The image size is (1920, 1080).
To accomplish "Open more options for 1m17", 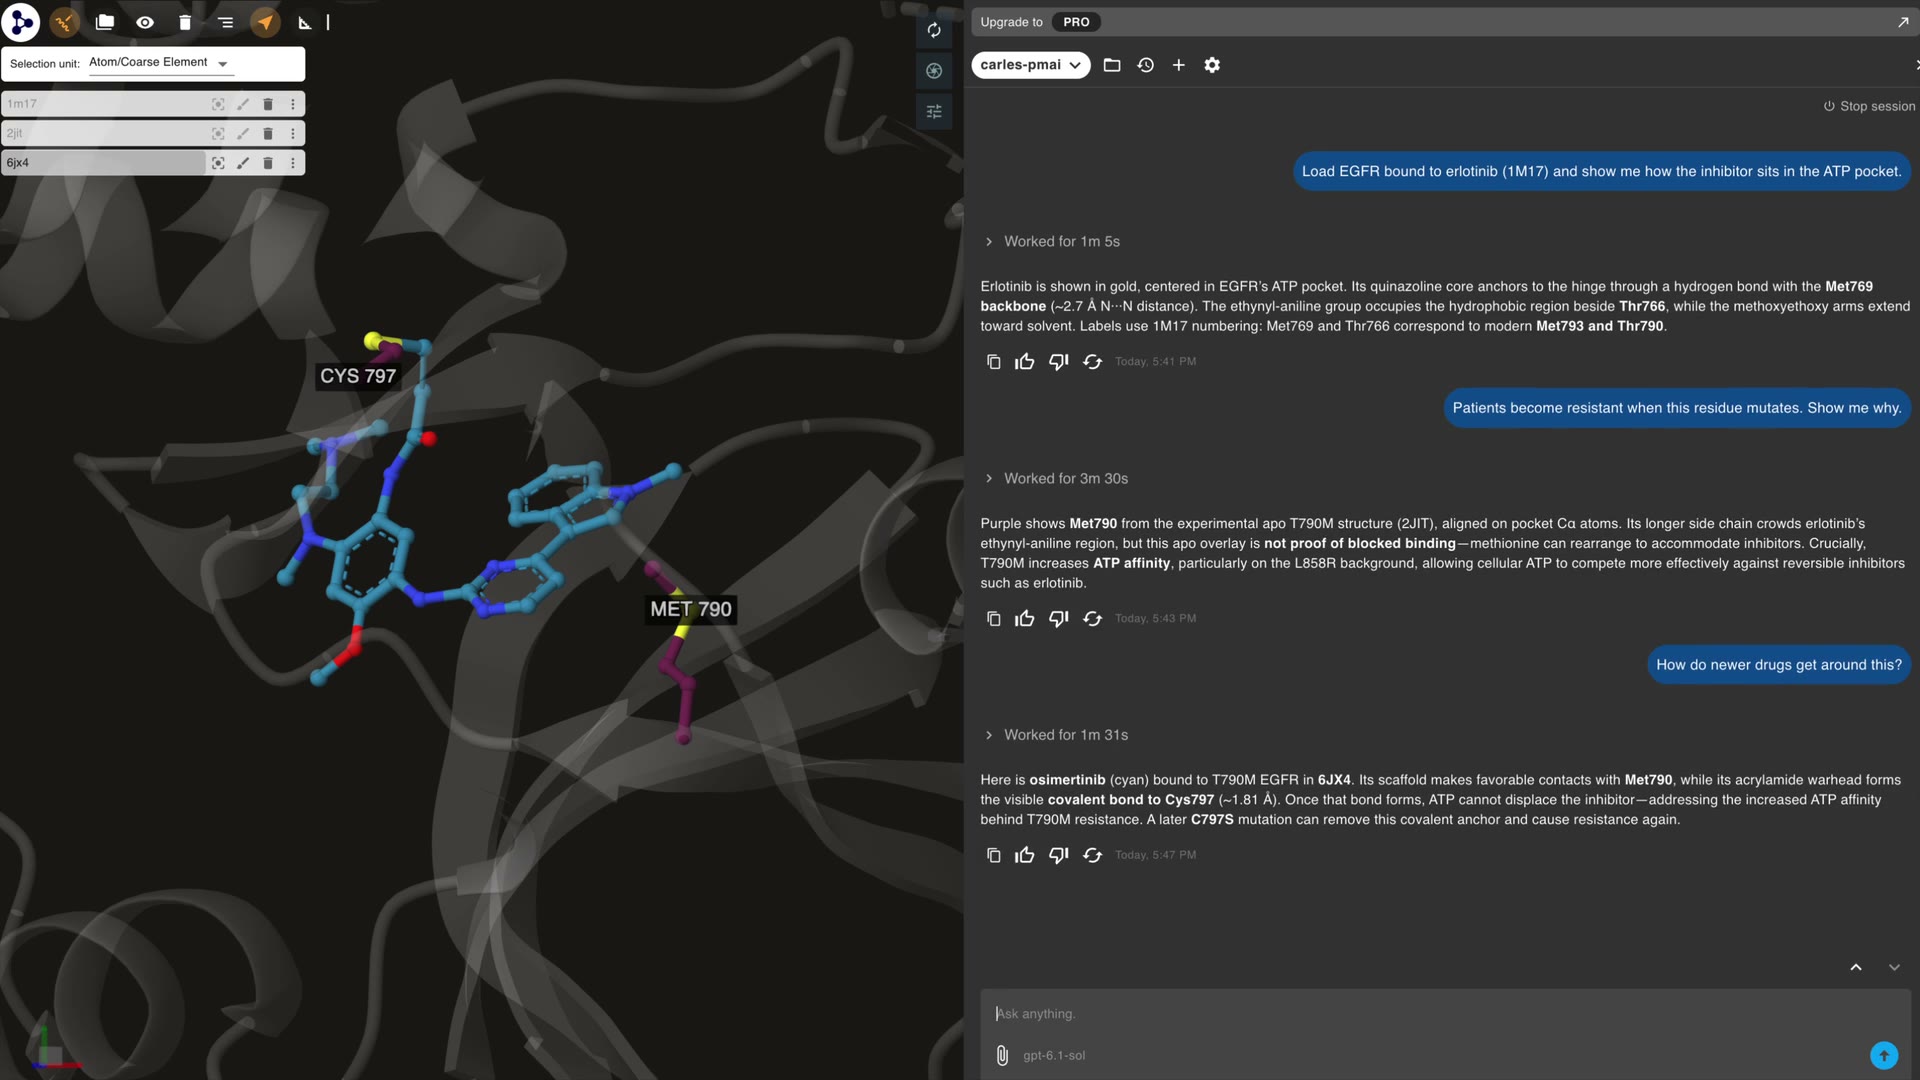I will point(293,104).
